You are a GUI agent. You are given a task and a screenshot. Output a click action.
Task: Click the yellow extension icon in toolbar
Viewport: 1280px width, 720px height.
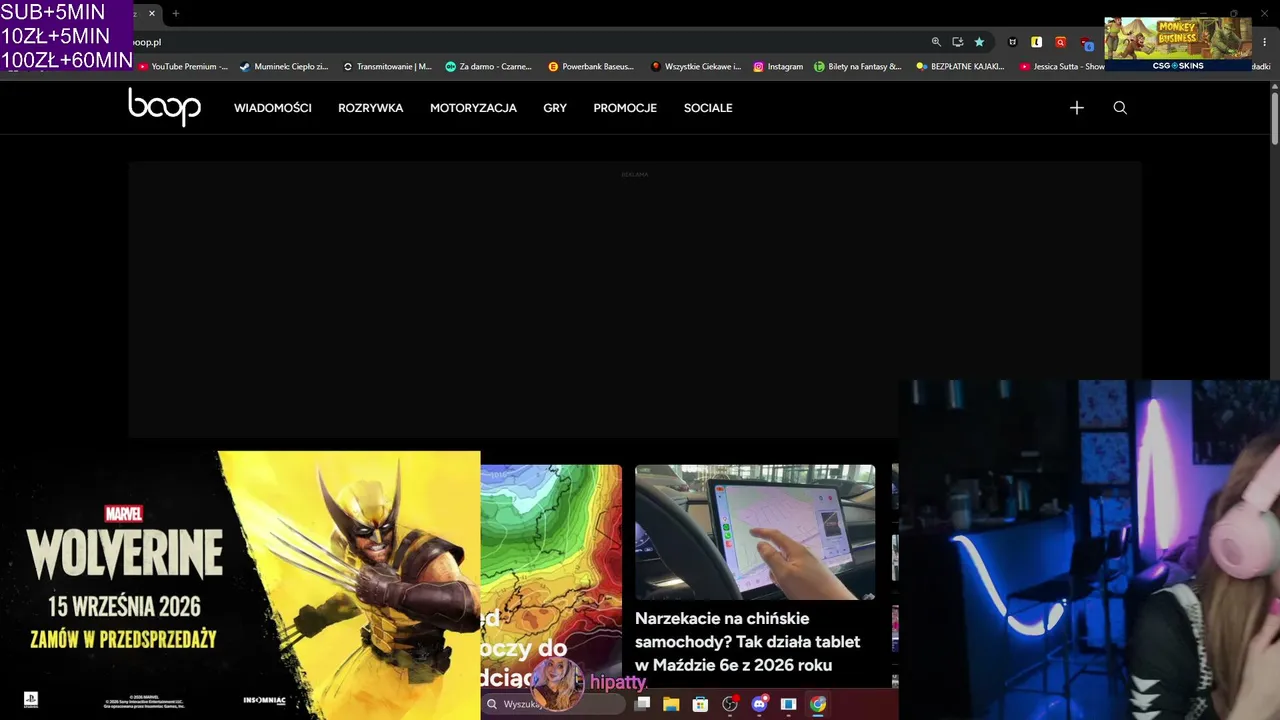[1036, 42]
